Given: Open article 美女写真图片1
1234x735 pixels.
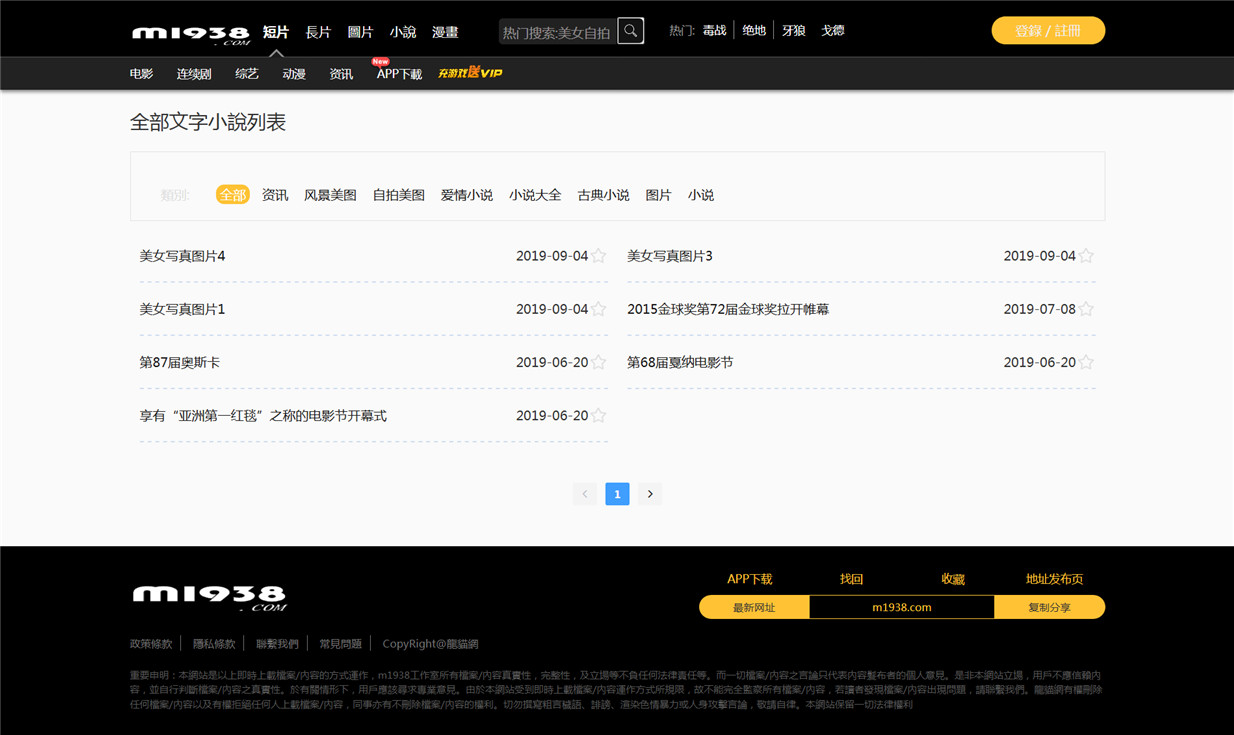Looking at the screenshot, I should tap(182, 309).
